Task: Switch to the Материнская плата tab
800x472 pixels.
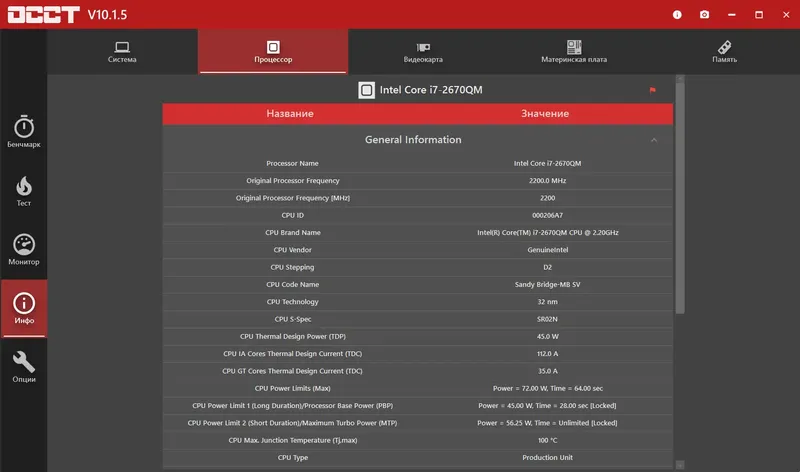Action: pyautogui.click(x=574, y=52)
